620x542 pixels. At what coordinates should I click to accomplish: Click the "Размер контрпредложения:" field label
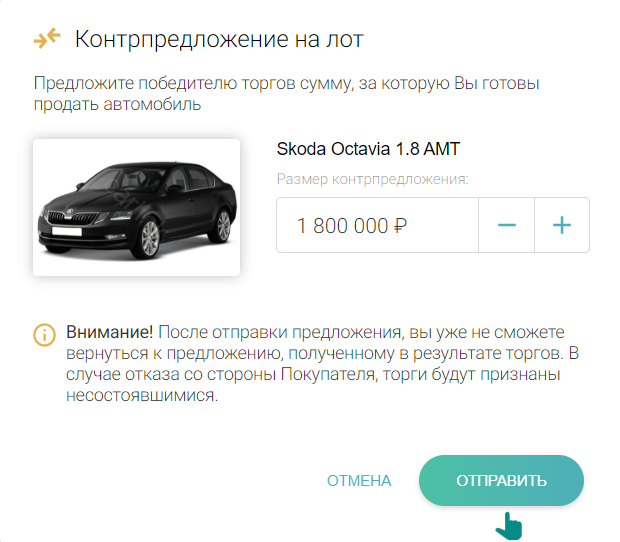(372, 179)
